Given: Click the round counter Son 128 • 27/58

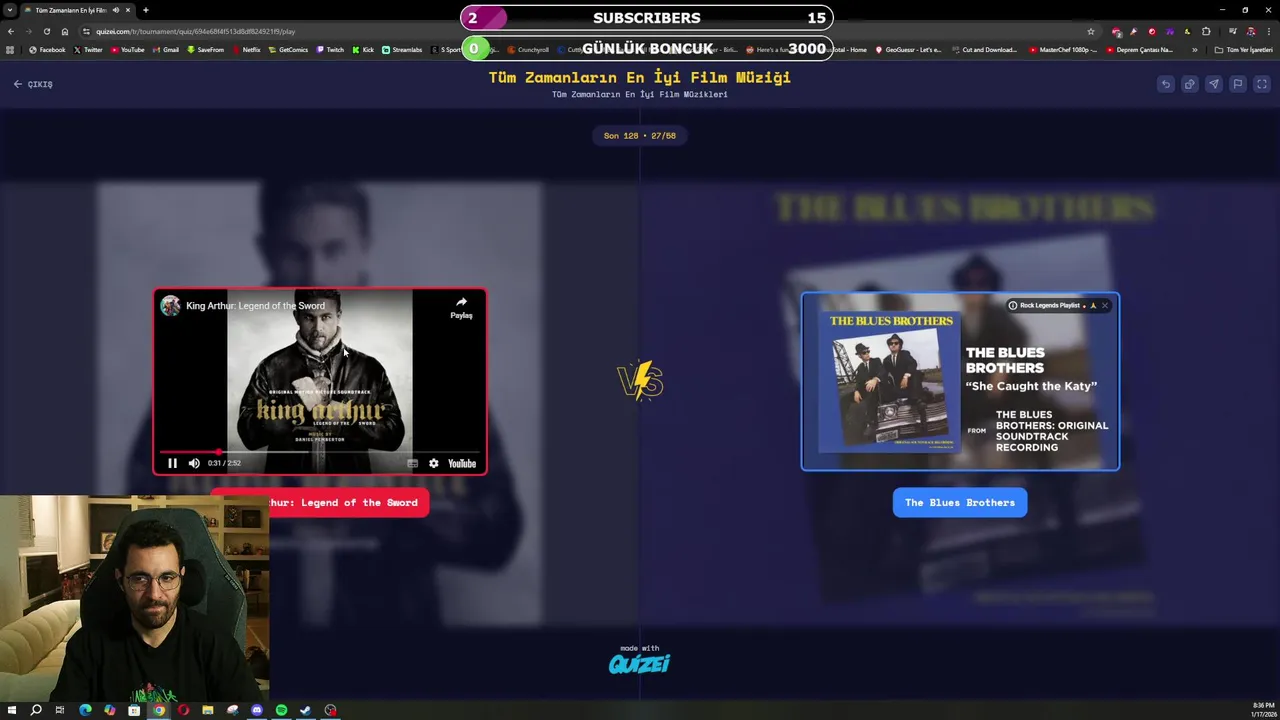Looking at the screenshot, I should (640, 135).
